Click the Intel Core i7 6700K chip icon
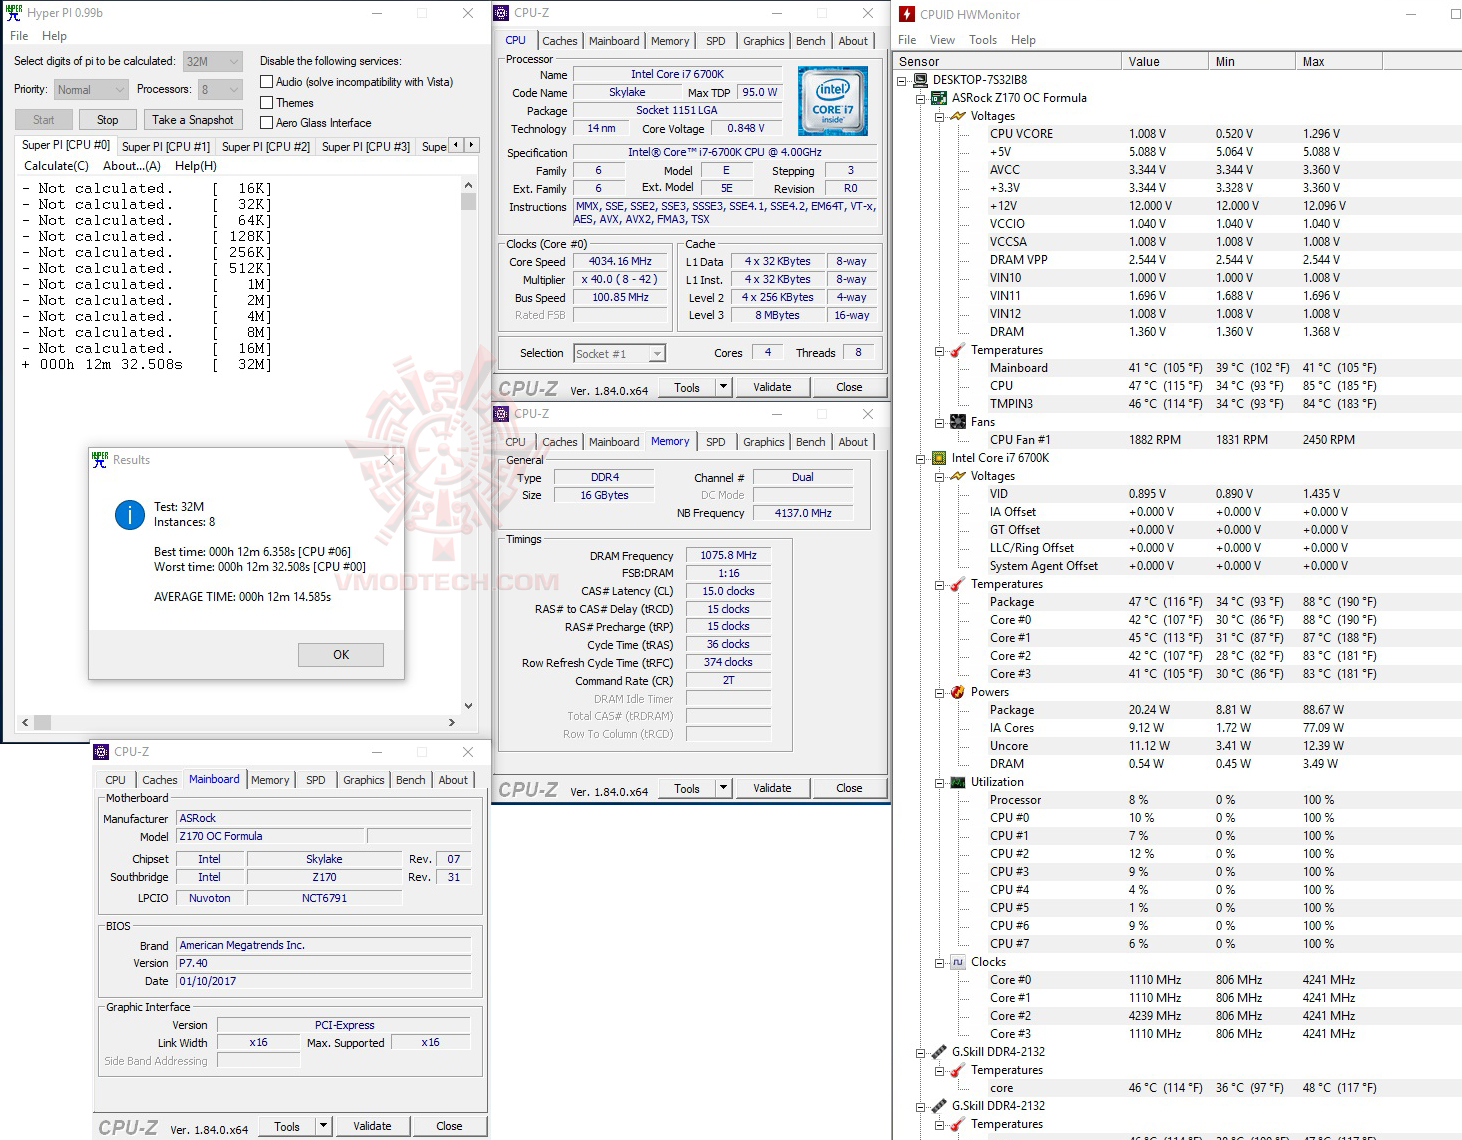The width and height of the screenshot is (1462, 1140). pos(939,458)
